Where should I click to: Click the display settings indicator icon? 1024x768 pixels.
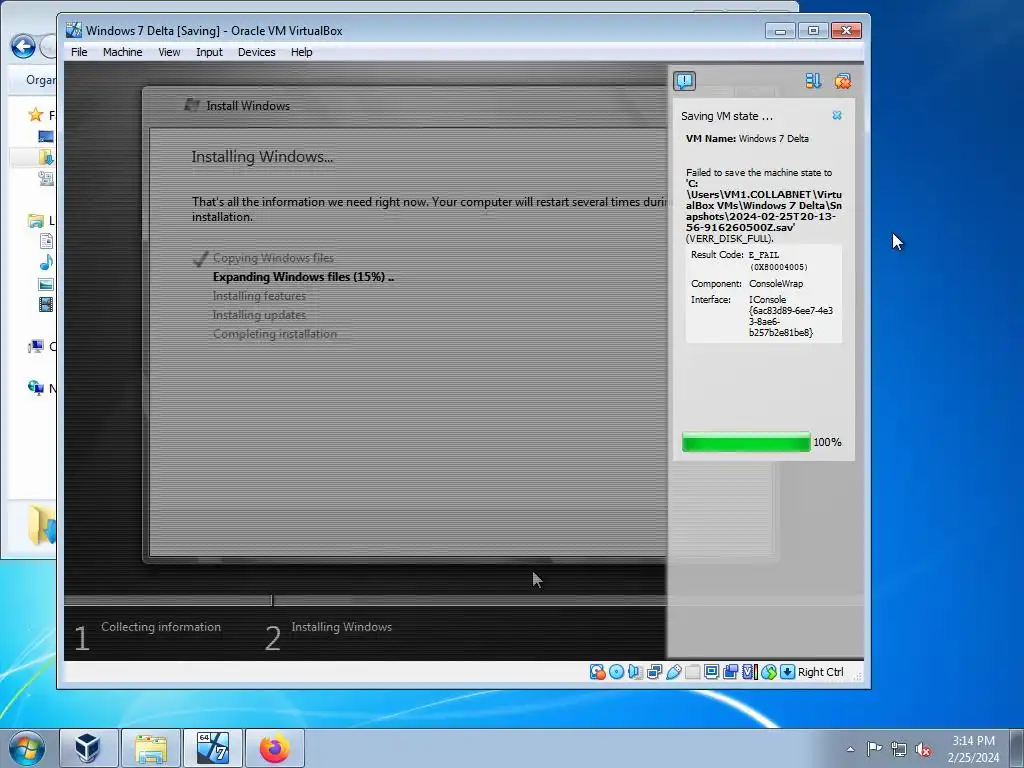click(711, 672)
